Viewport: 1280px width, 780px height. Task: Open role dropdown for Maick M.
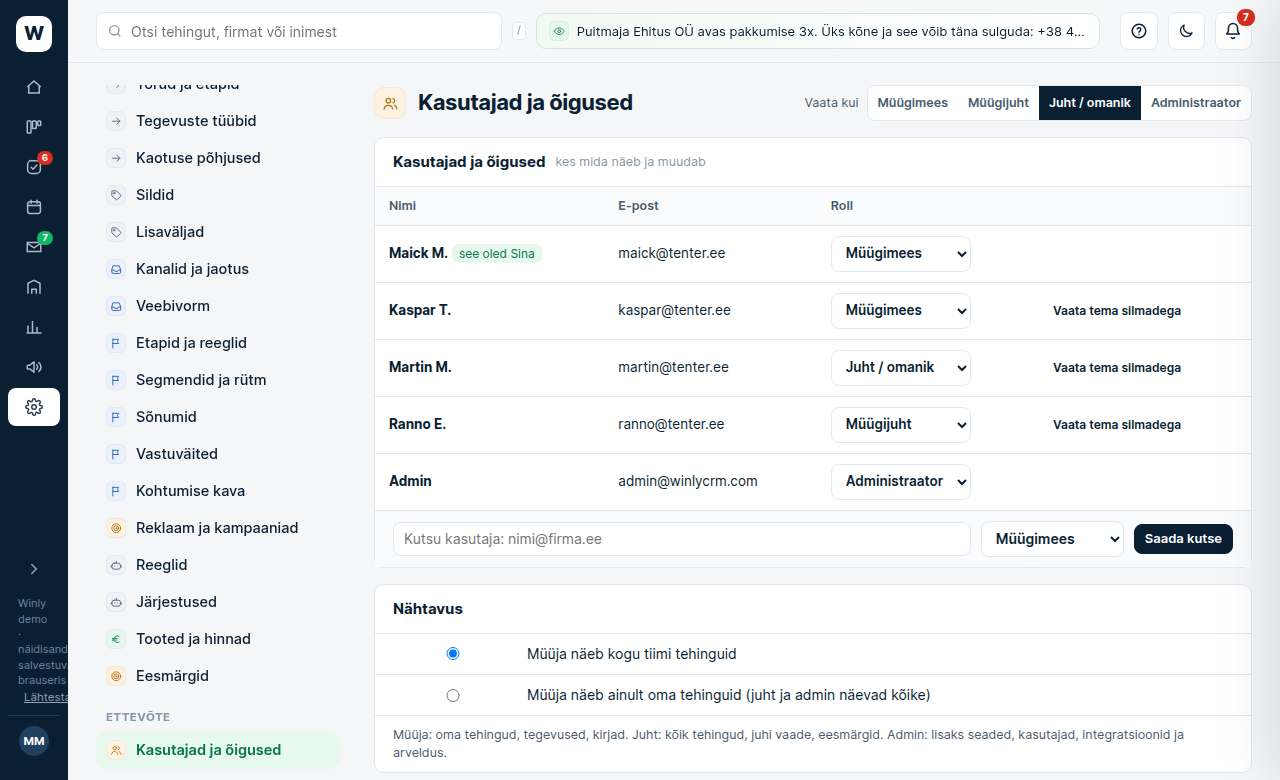click(x=901, y=254)
